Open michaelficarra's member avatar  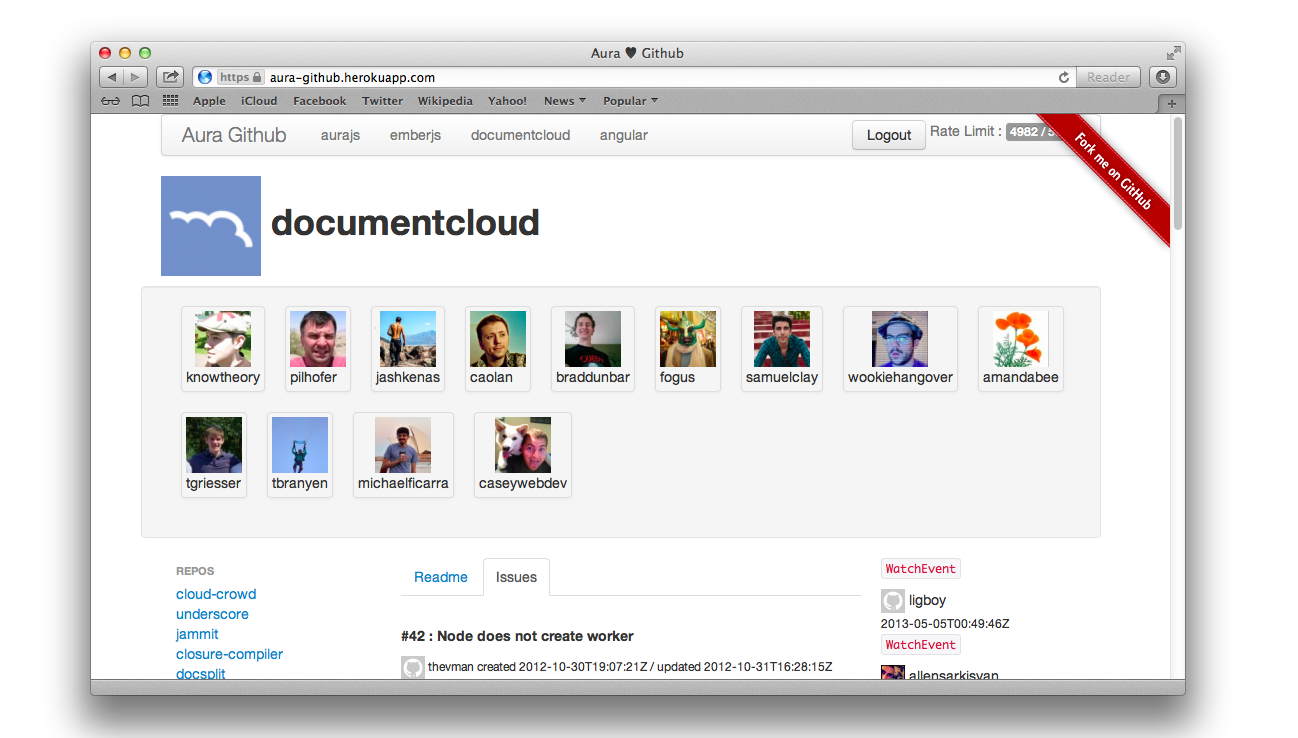pos(403,445)
